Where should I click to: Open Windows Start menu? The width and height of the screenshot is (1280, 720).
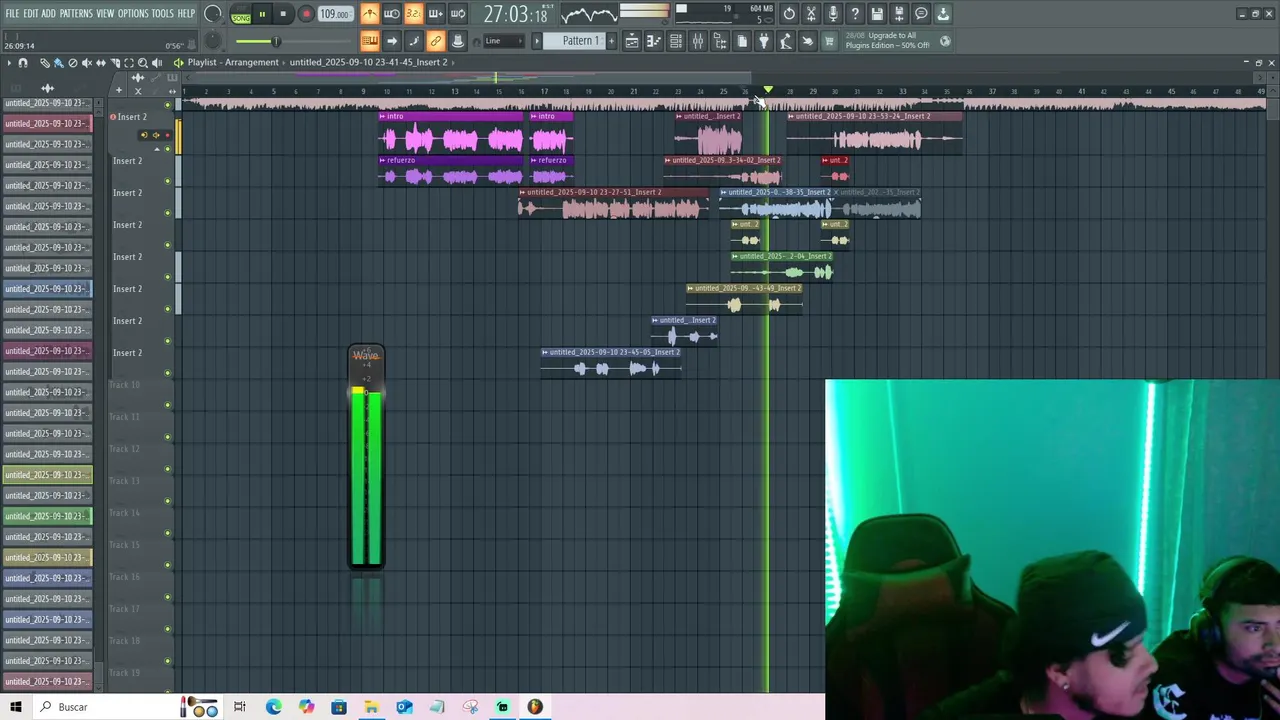coord(15,707)
